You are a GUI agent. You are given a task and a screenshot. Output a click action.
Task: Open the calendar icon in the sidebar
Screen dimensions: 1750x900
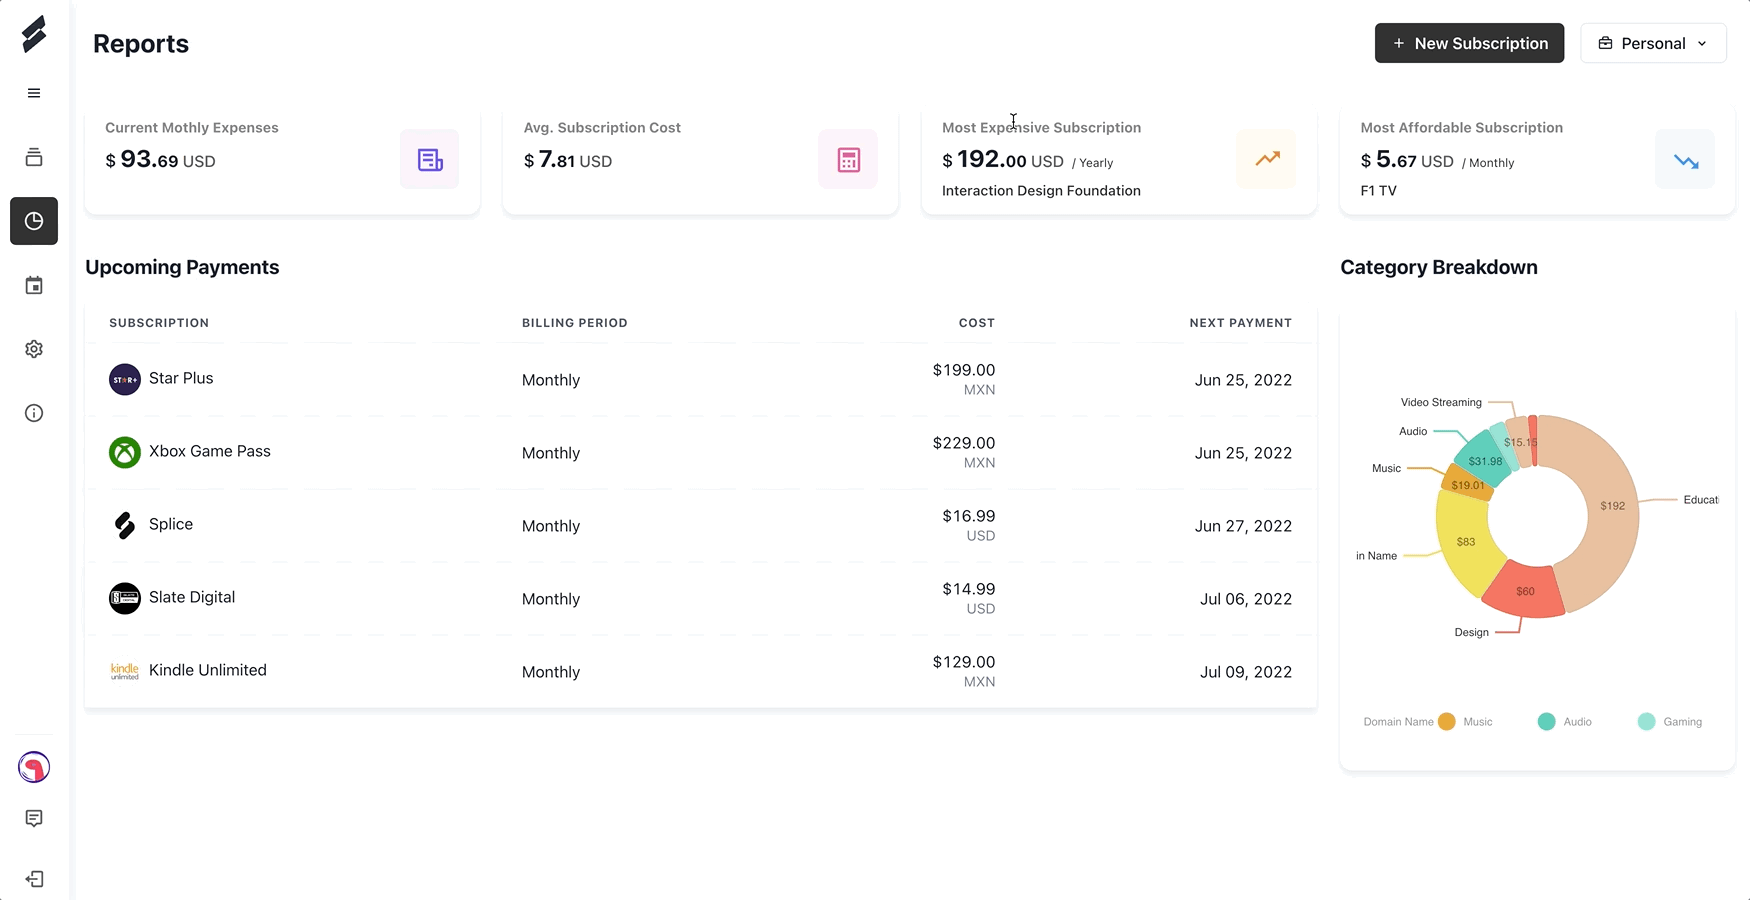(33, 285)
